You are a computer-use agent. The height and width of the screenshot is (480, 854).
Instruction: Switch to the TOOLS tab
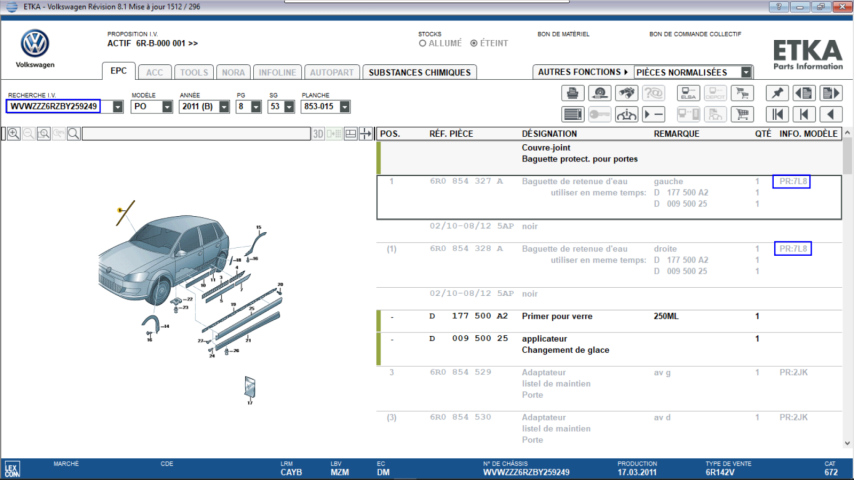click(194, 72)
